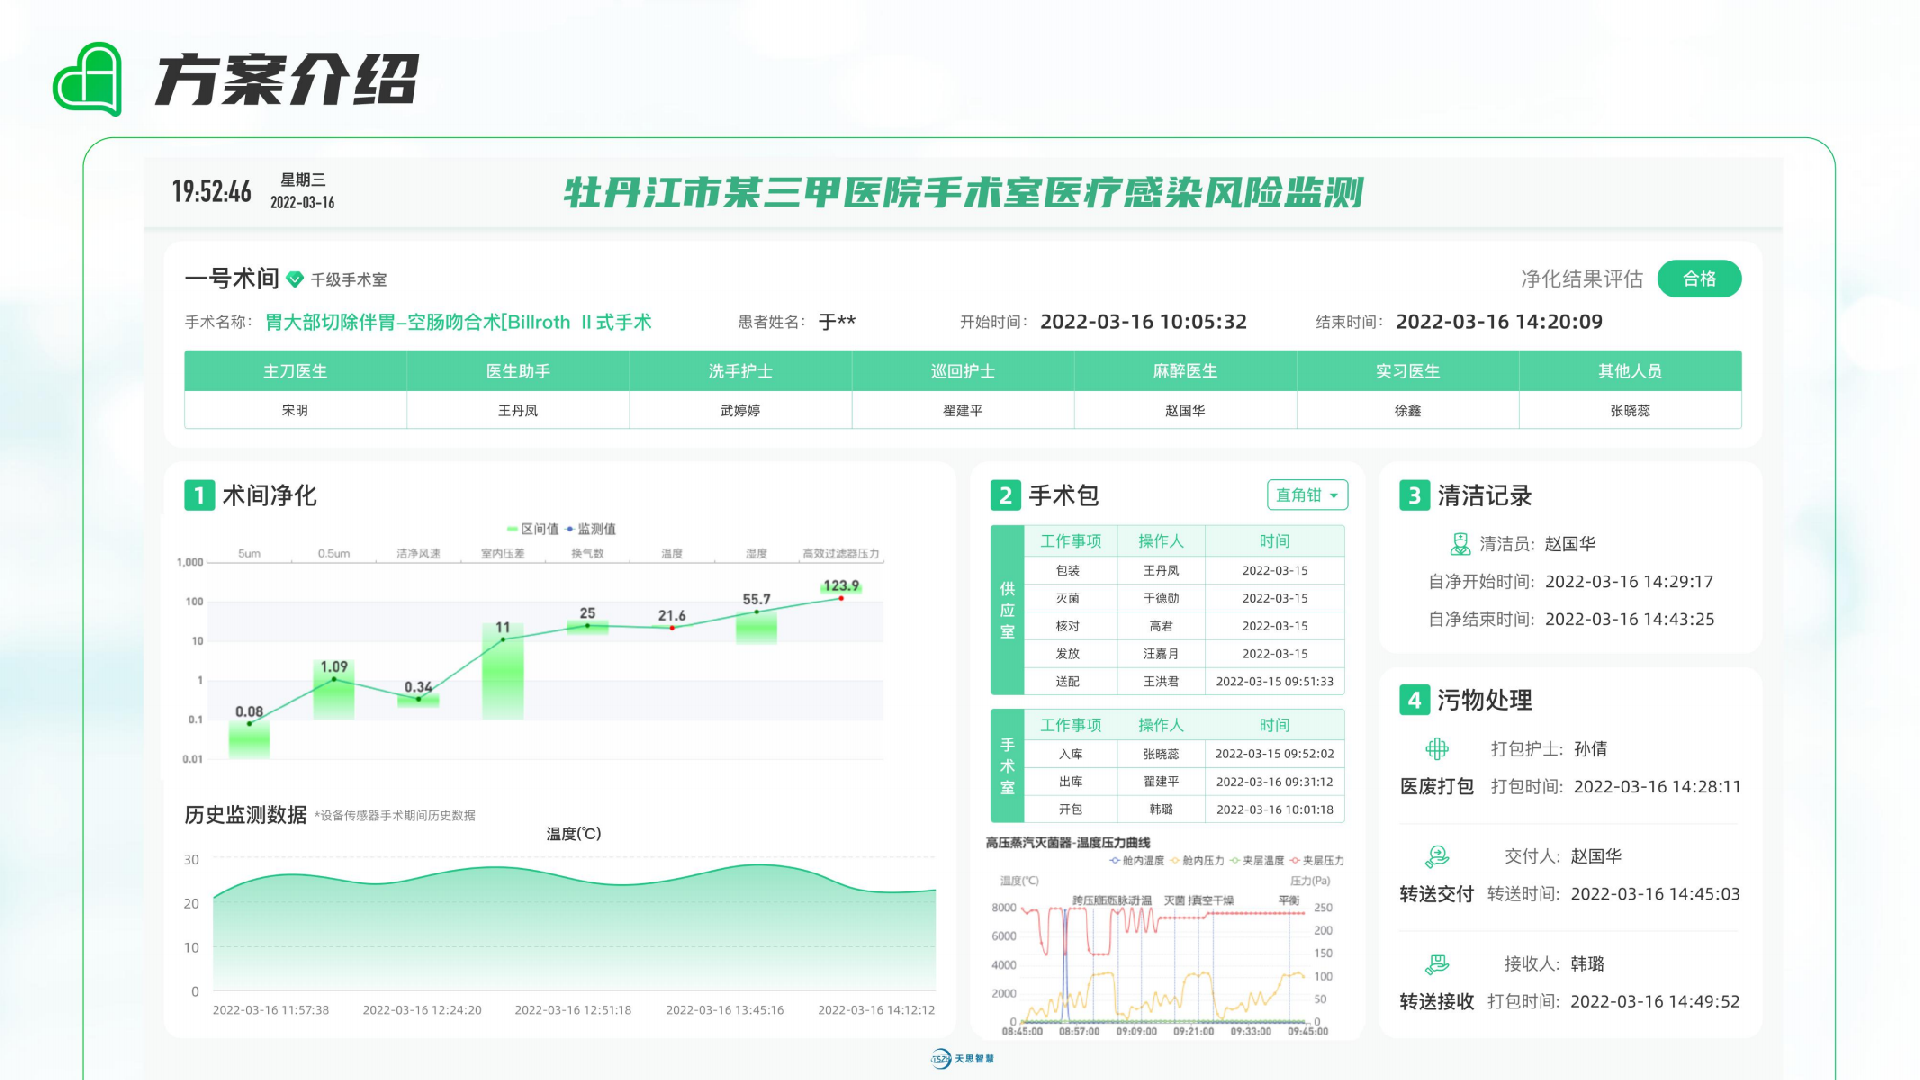Toggle the 区间值 legend series

[x=533, y=529]
